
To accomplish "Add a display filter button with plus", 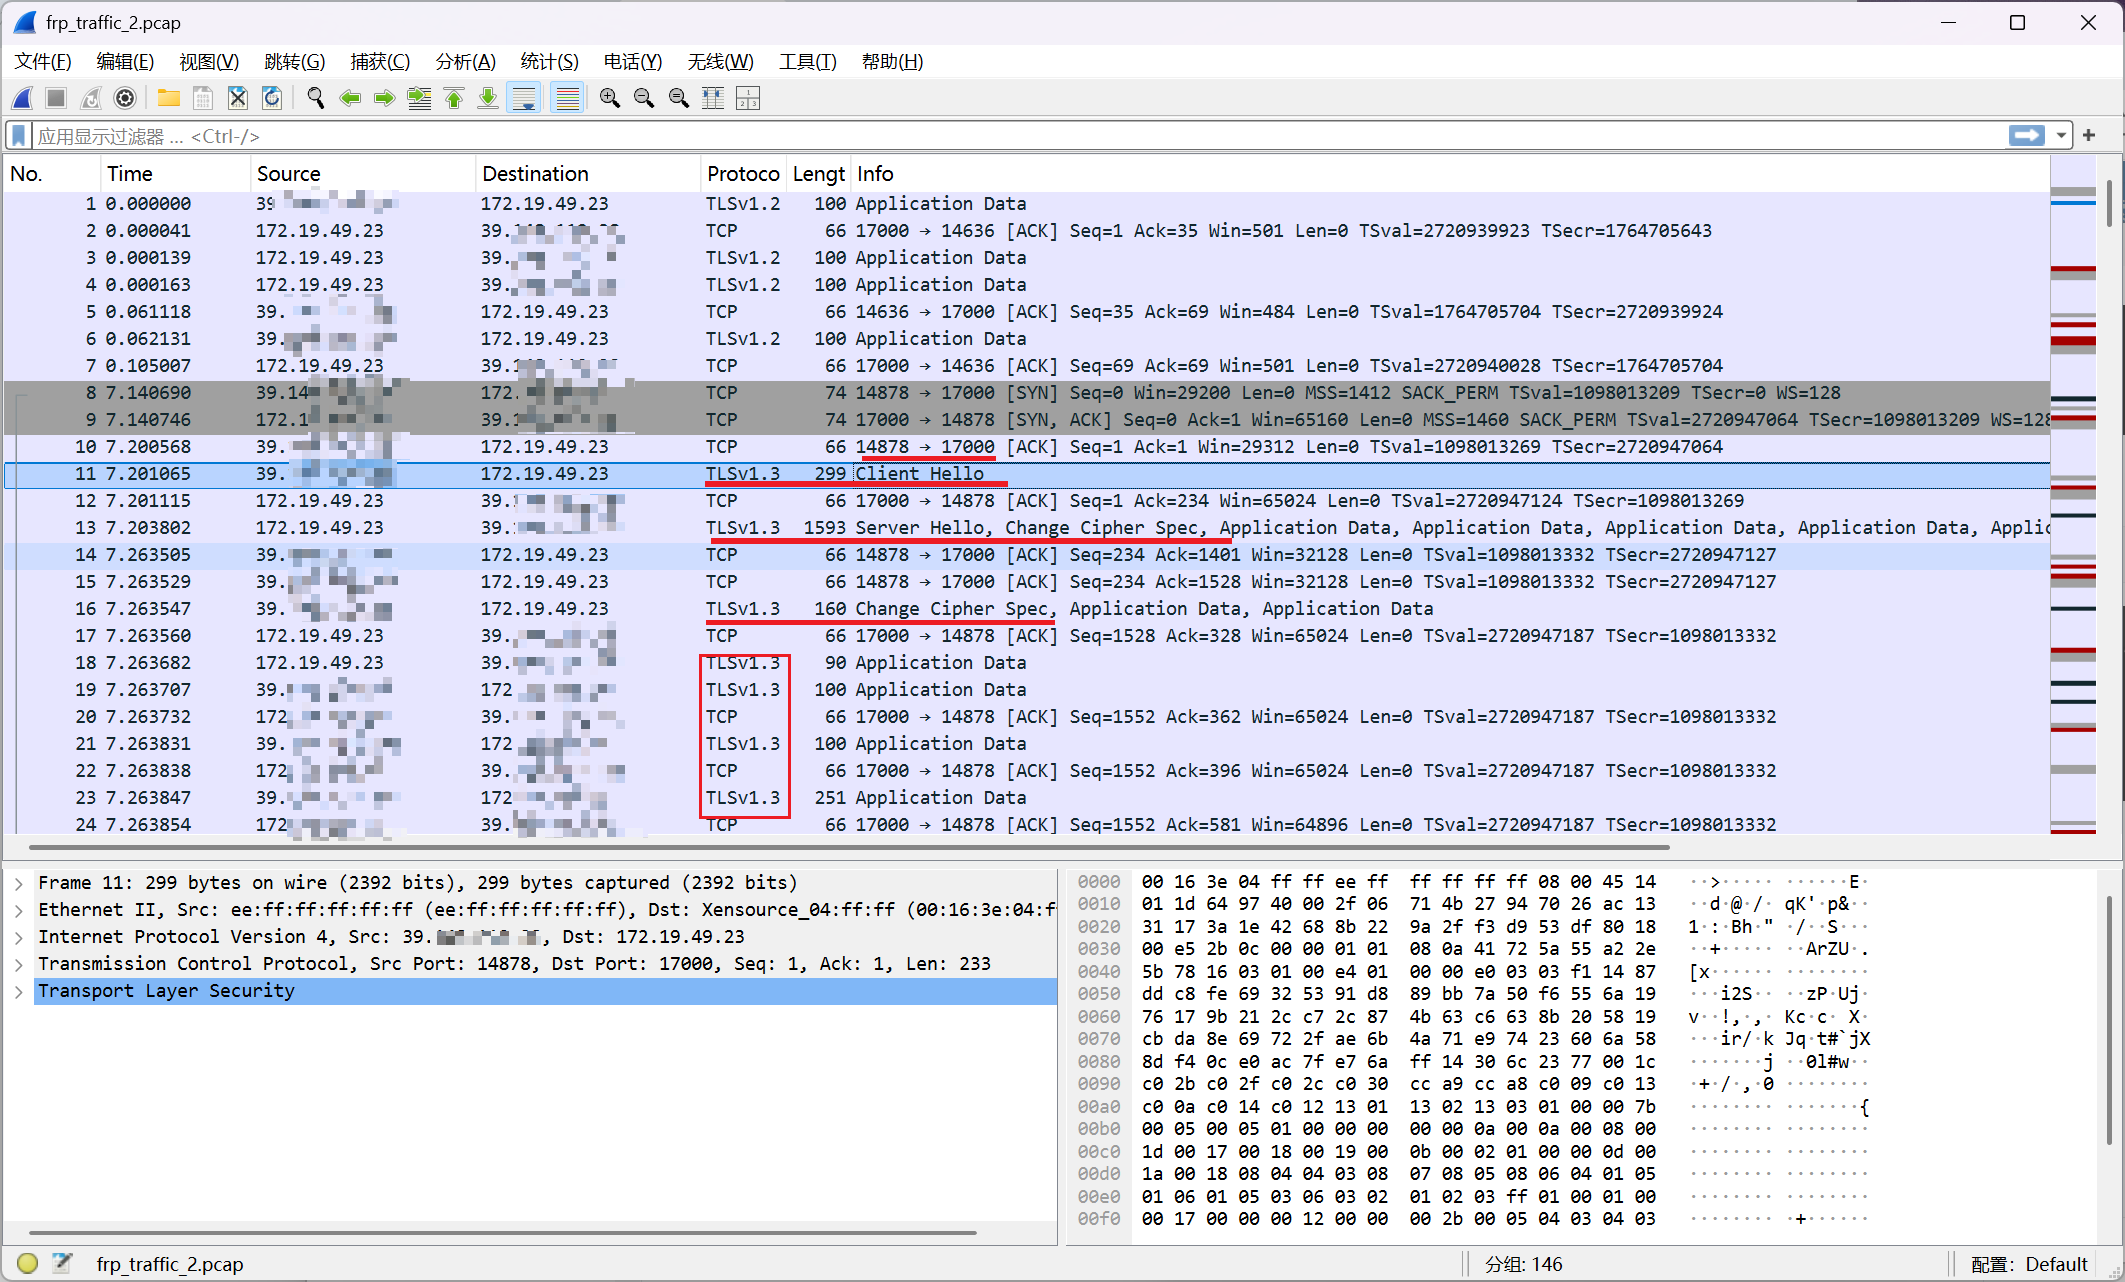I will point(2089,135).
